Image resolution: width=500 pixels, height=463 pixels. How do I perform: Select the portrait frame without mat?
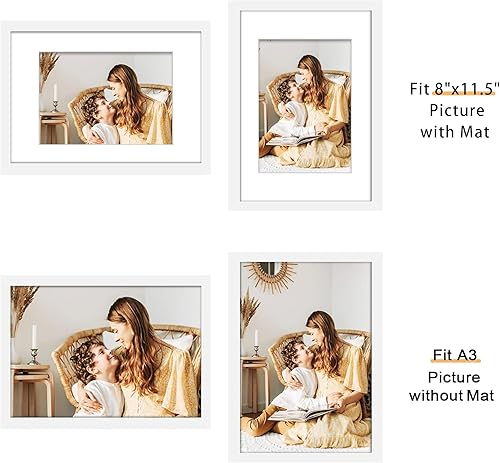(x=305, y=357)
